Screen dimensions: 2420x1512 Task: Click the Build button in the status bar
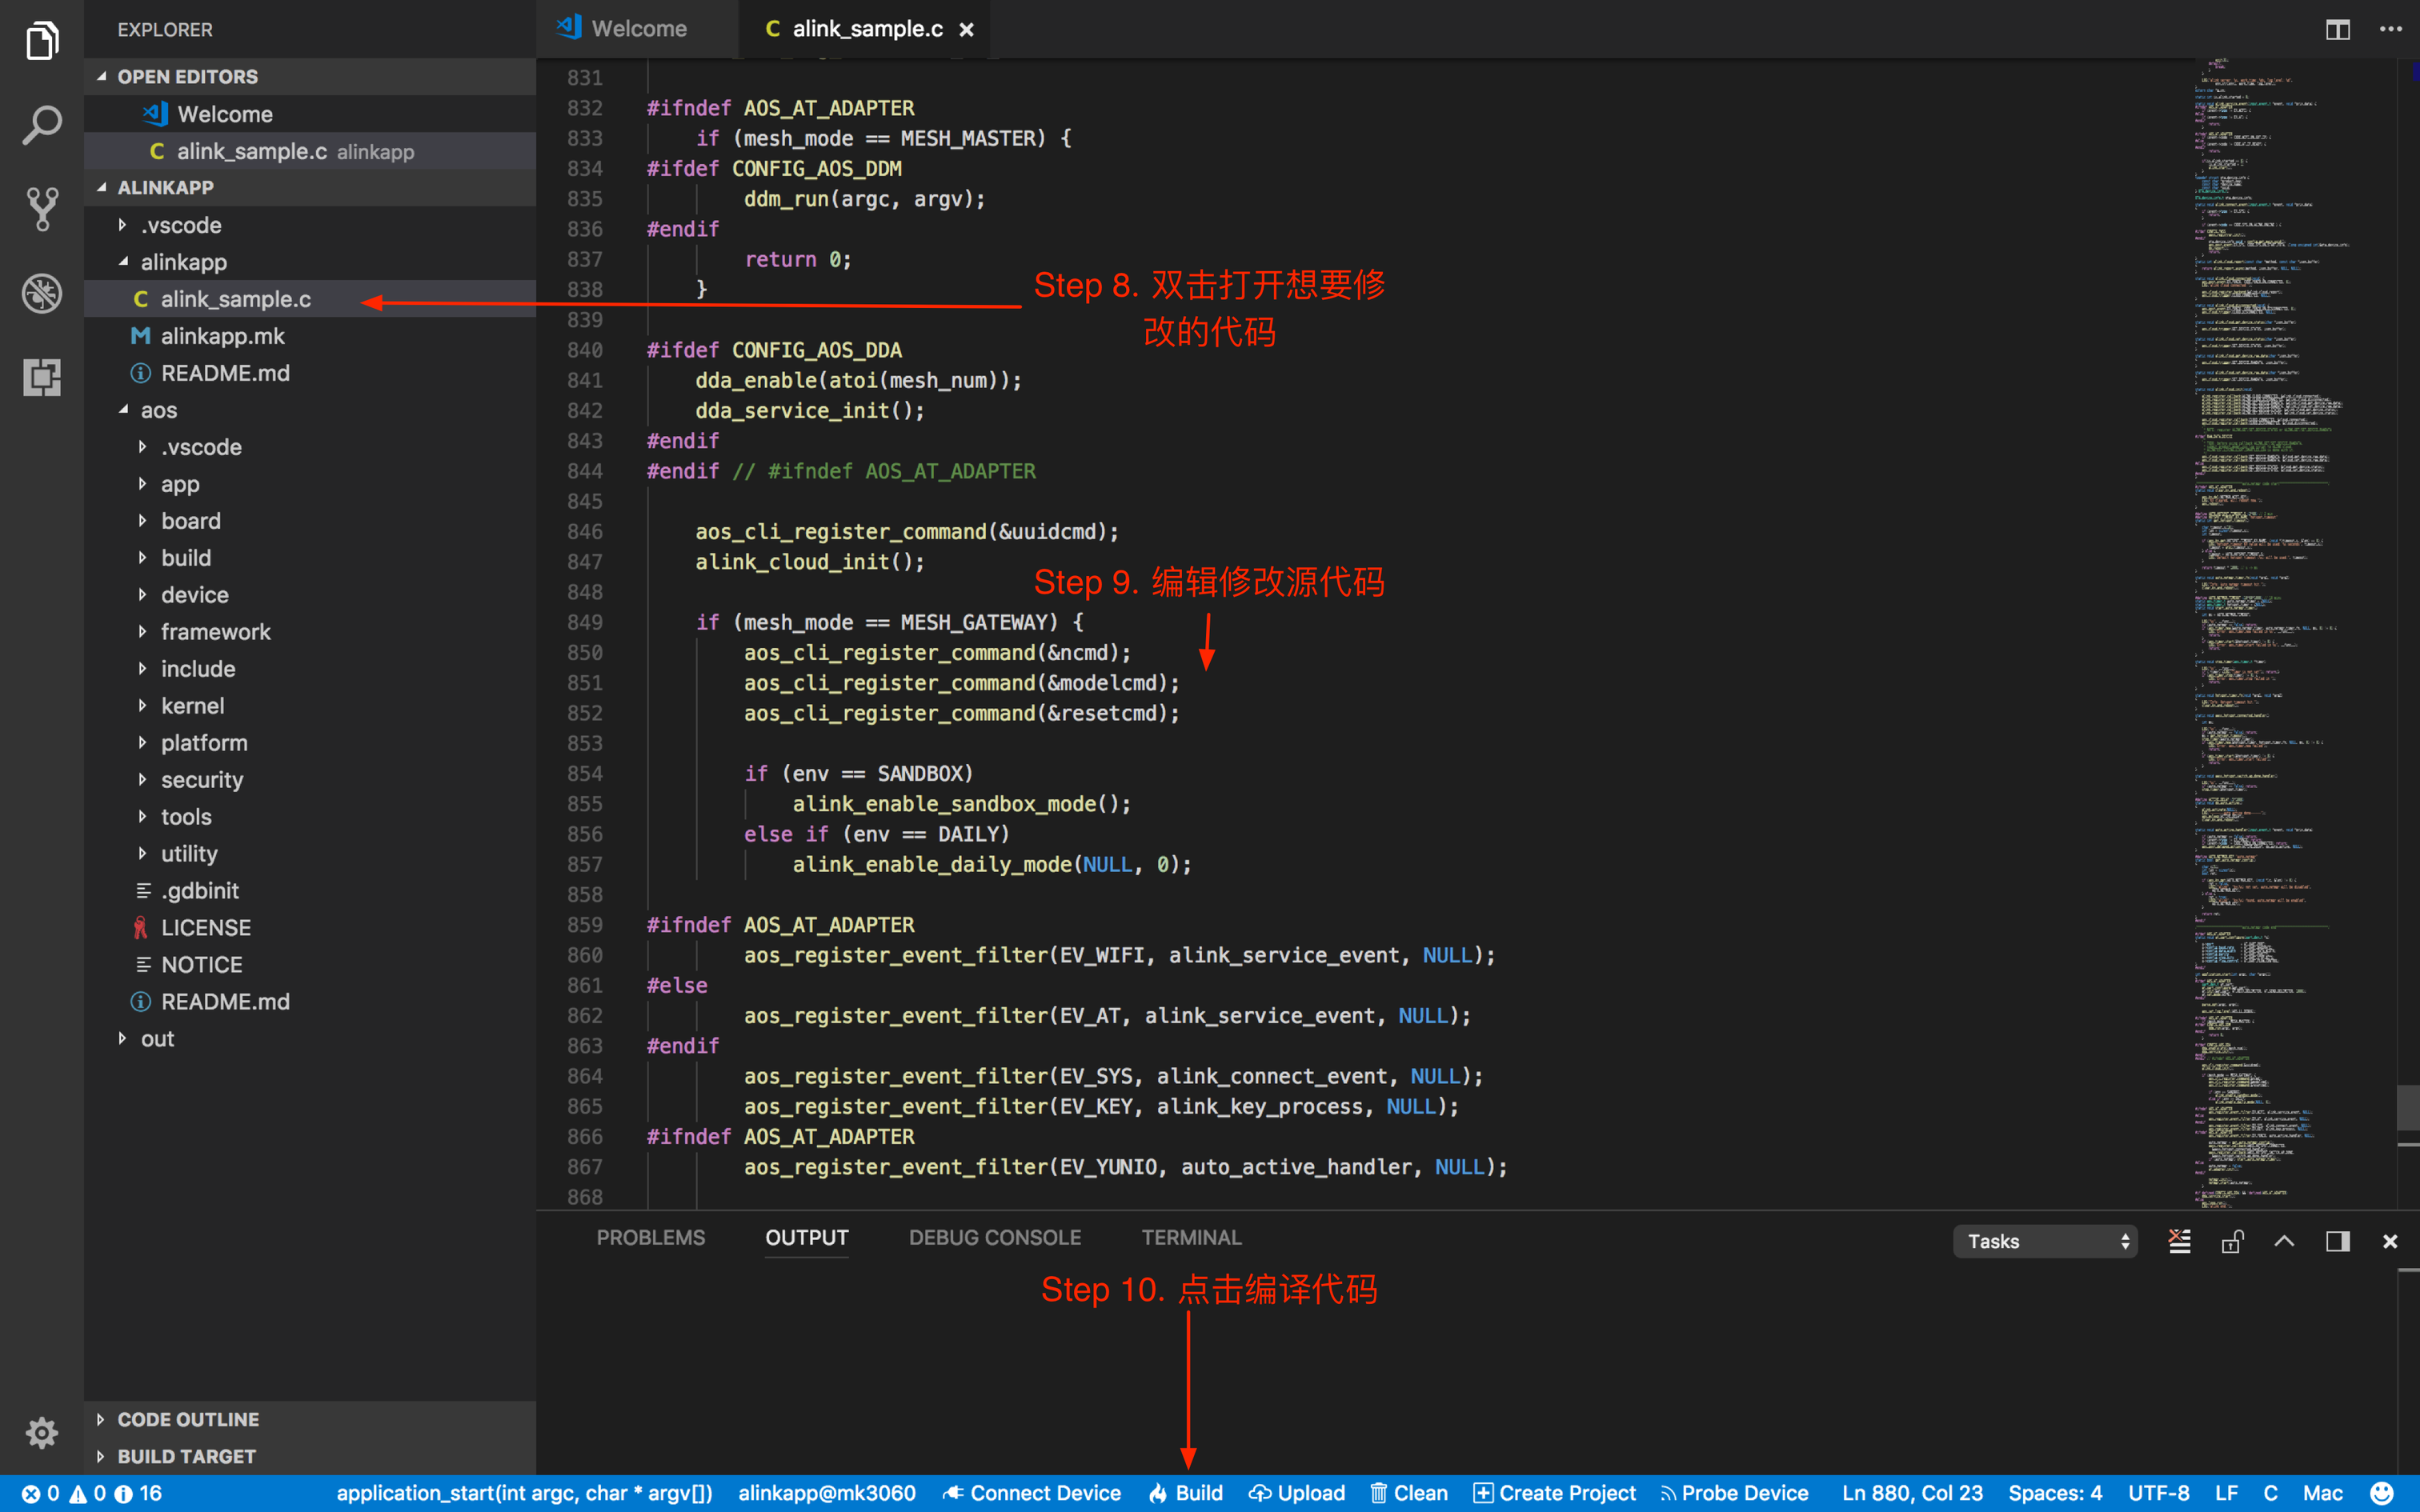1186,1493
